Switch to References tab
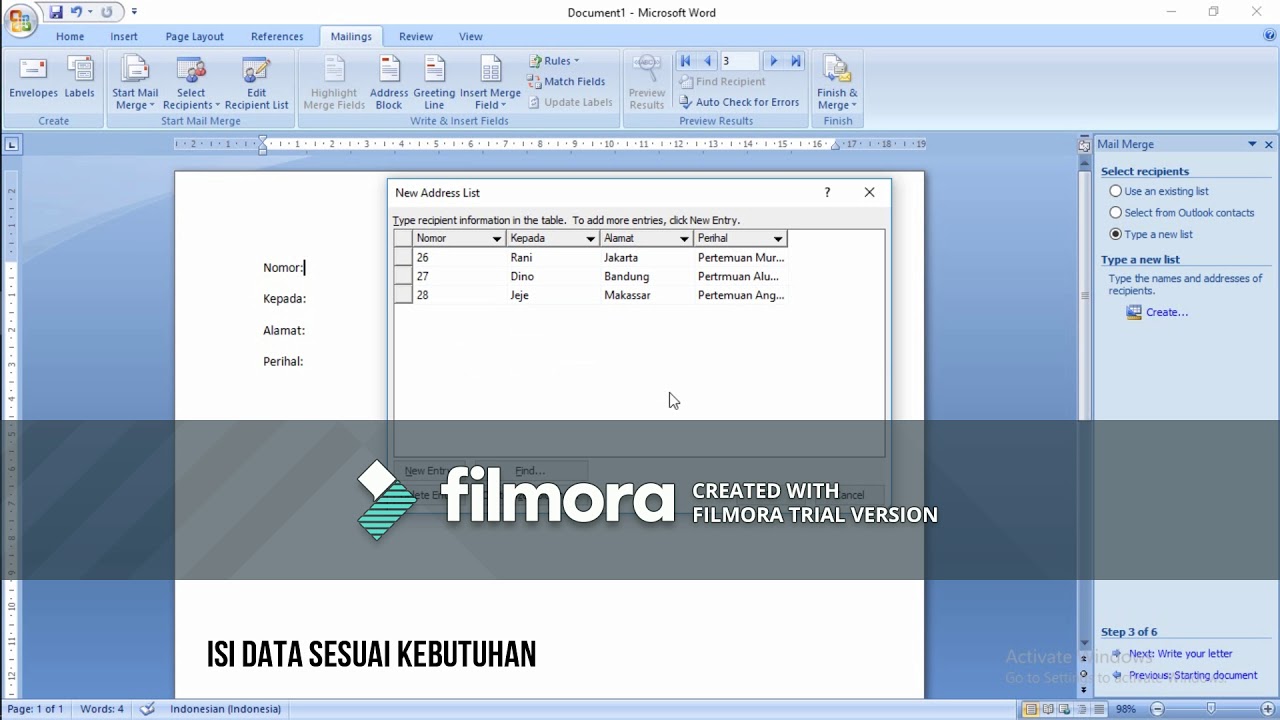The height and width of the screenshot is (720, 1280). (x=277, y=36)
